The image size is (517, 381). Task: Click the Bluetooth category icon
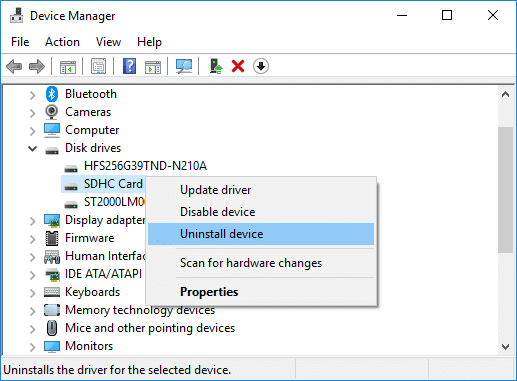[52, 94]
